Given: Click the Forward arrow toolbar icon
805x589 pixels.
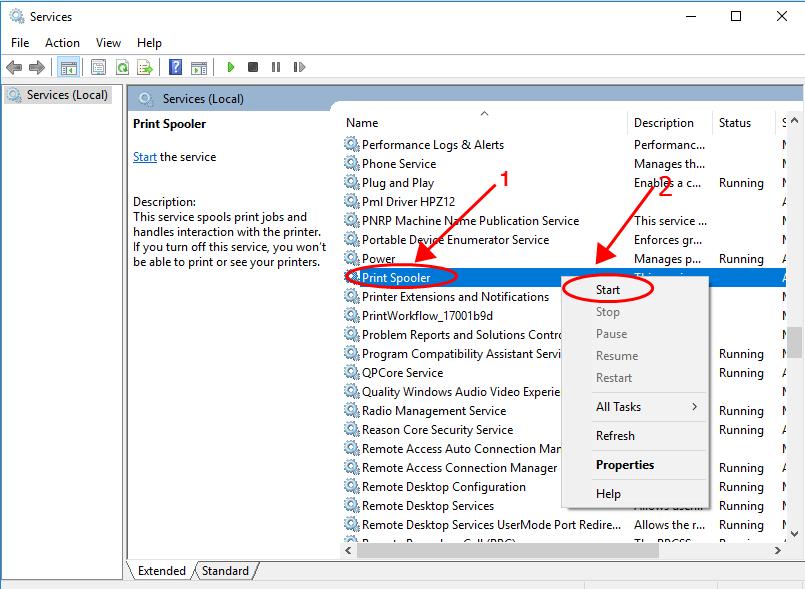Looking at the screenshot, I should pyautogui.click(x=37, y=67).
